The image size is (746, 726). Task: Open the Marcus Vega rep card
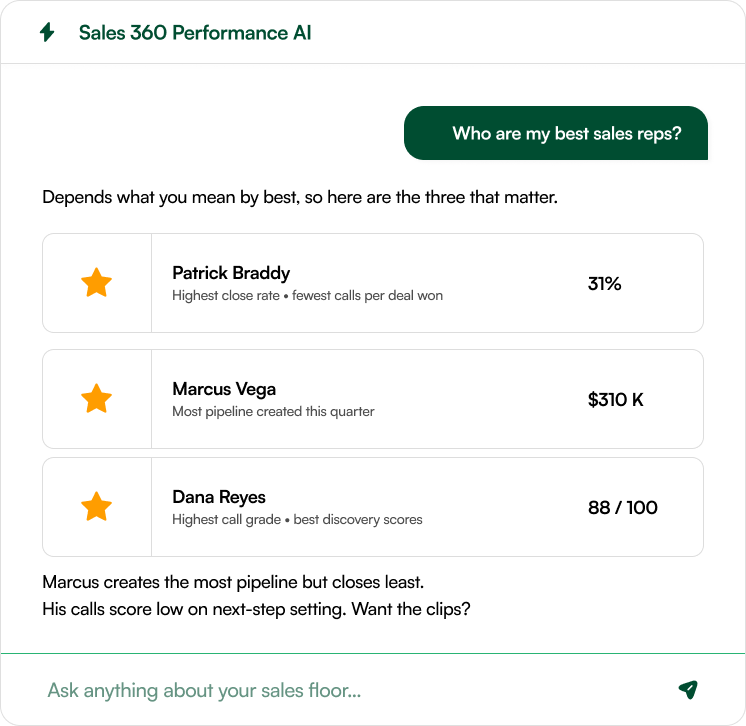373,399
